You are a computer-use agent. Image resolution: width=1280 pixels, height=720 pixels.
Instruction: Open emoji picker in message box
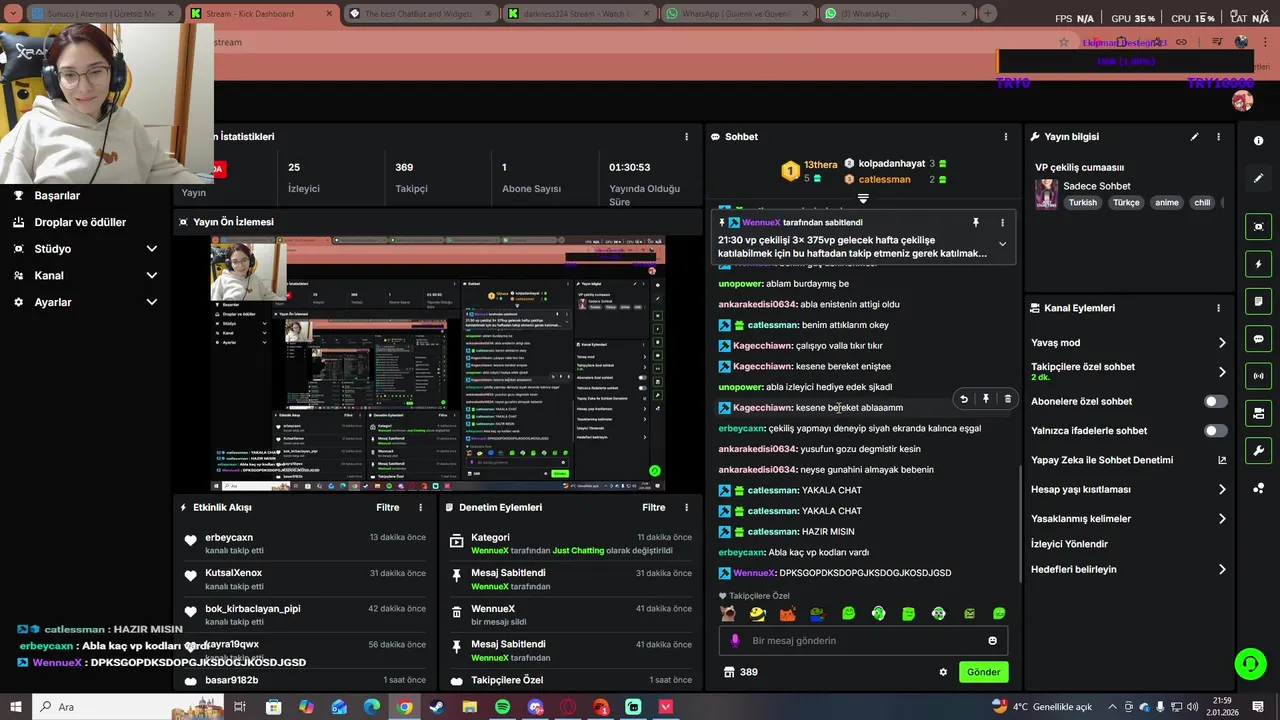tap(992, 641)
